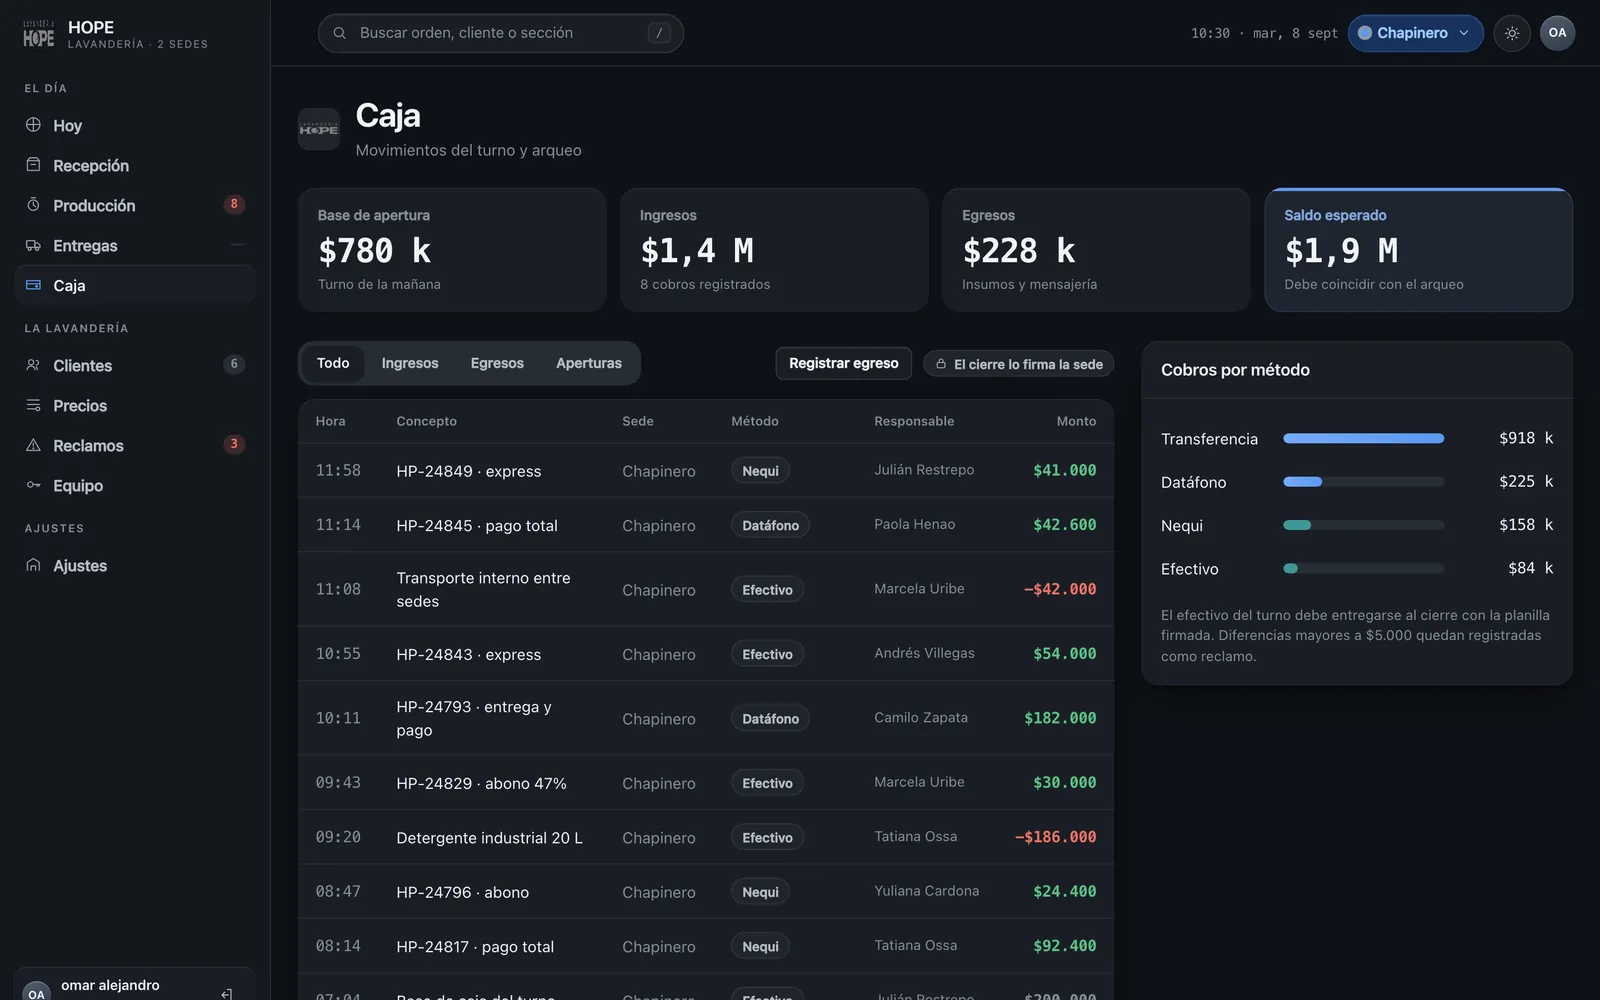Open Entregas truck icon in sidebar

[x=33, y=245]
